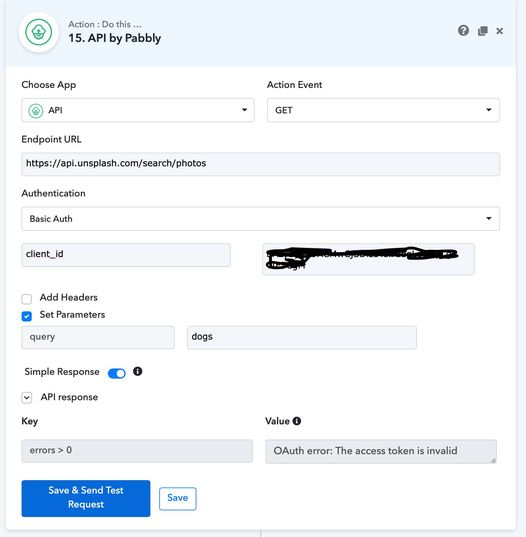This screenshot has height=537, width=526.
Task: Click the info icon beside Simple Response
Action: coord(138,371)
